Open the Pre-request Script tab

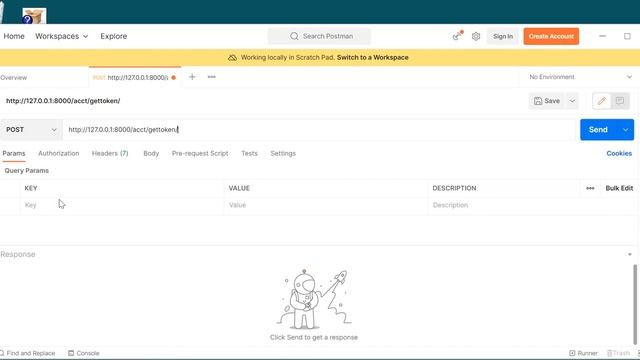(x=200, y=153)
